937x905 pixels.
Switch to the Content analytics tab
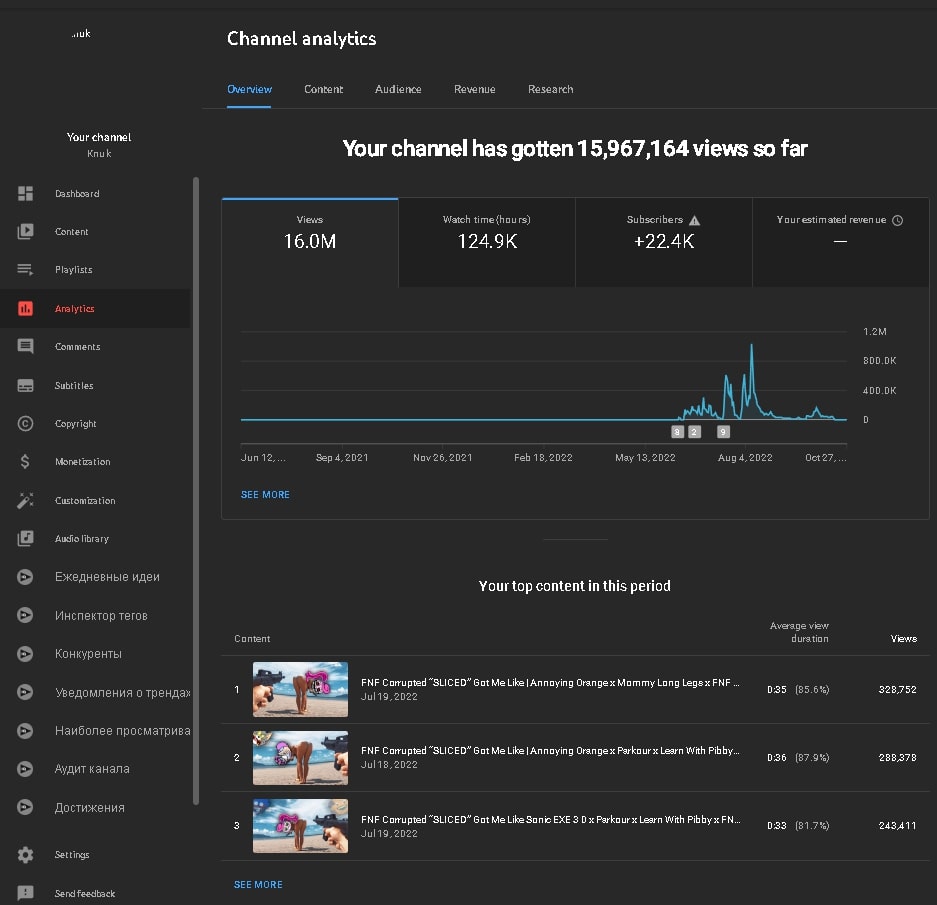(x=323, y=89)
